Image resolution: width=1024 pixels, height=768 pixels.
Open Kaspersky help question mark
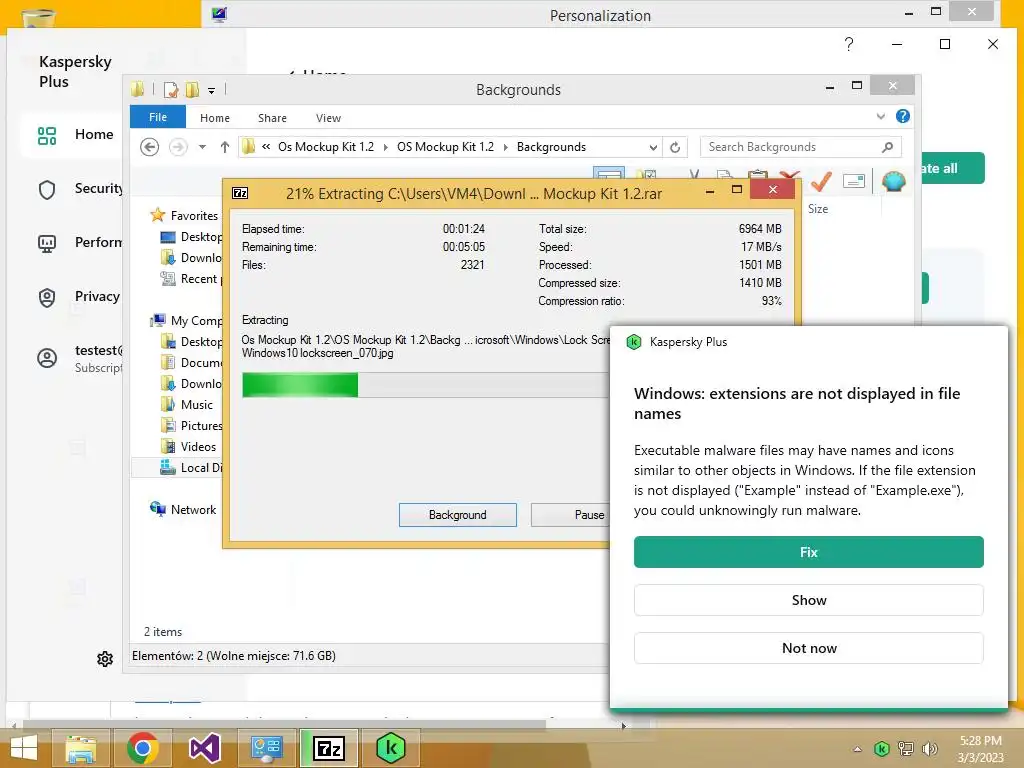coord(848,44)
